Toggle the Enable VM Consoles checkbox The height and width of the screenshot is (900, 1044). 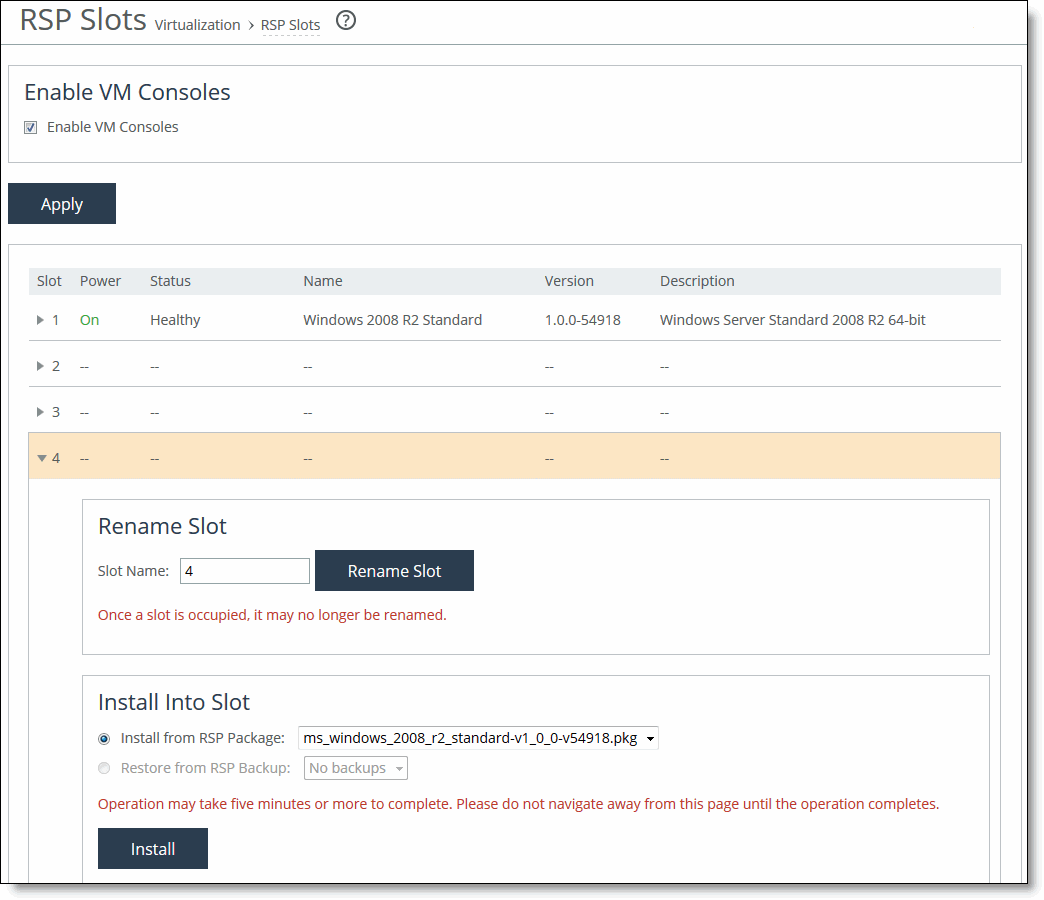click(31, 127)
